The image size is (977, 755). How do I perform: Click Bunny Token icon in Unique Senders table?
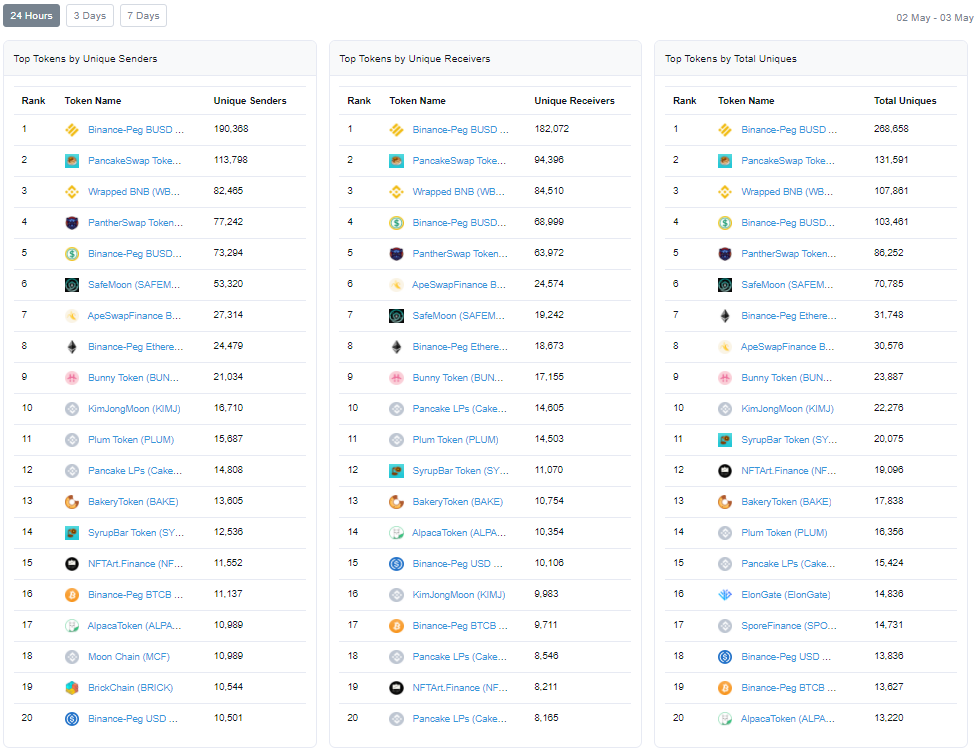tap(72, 378)
